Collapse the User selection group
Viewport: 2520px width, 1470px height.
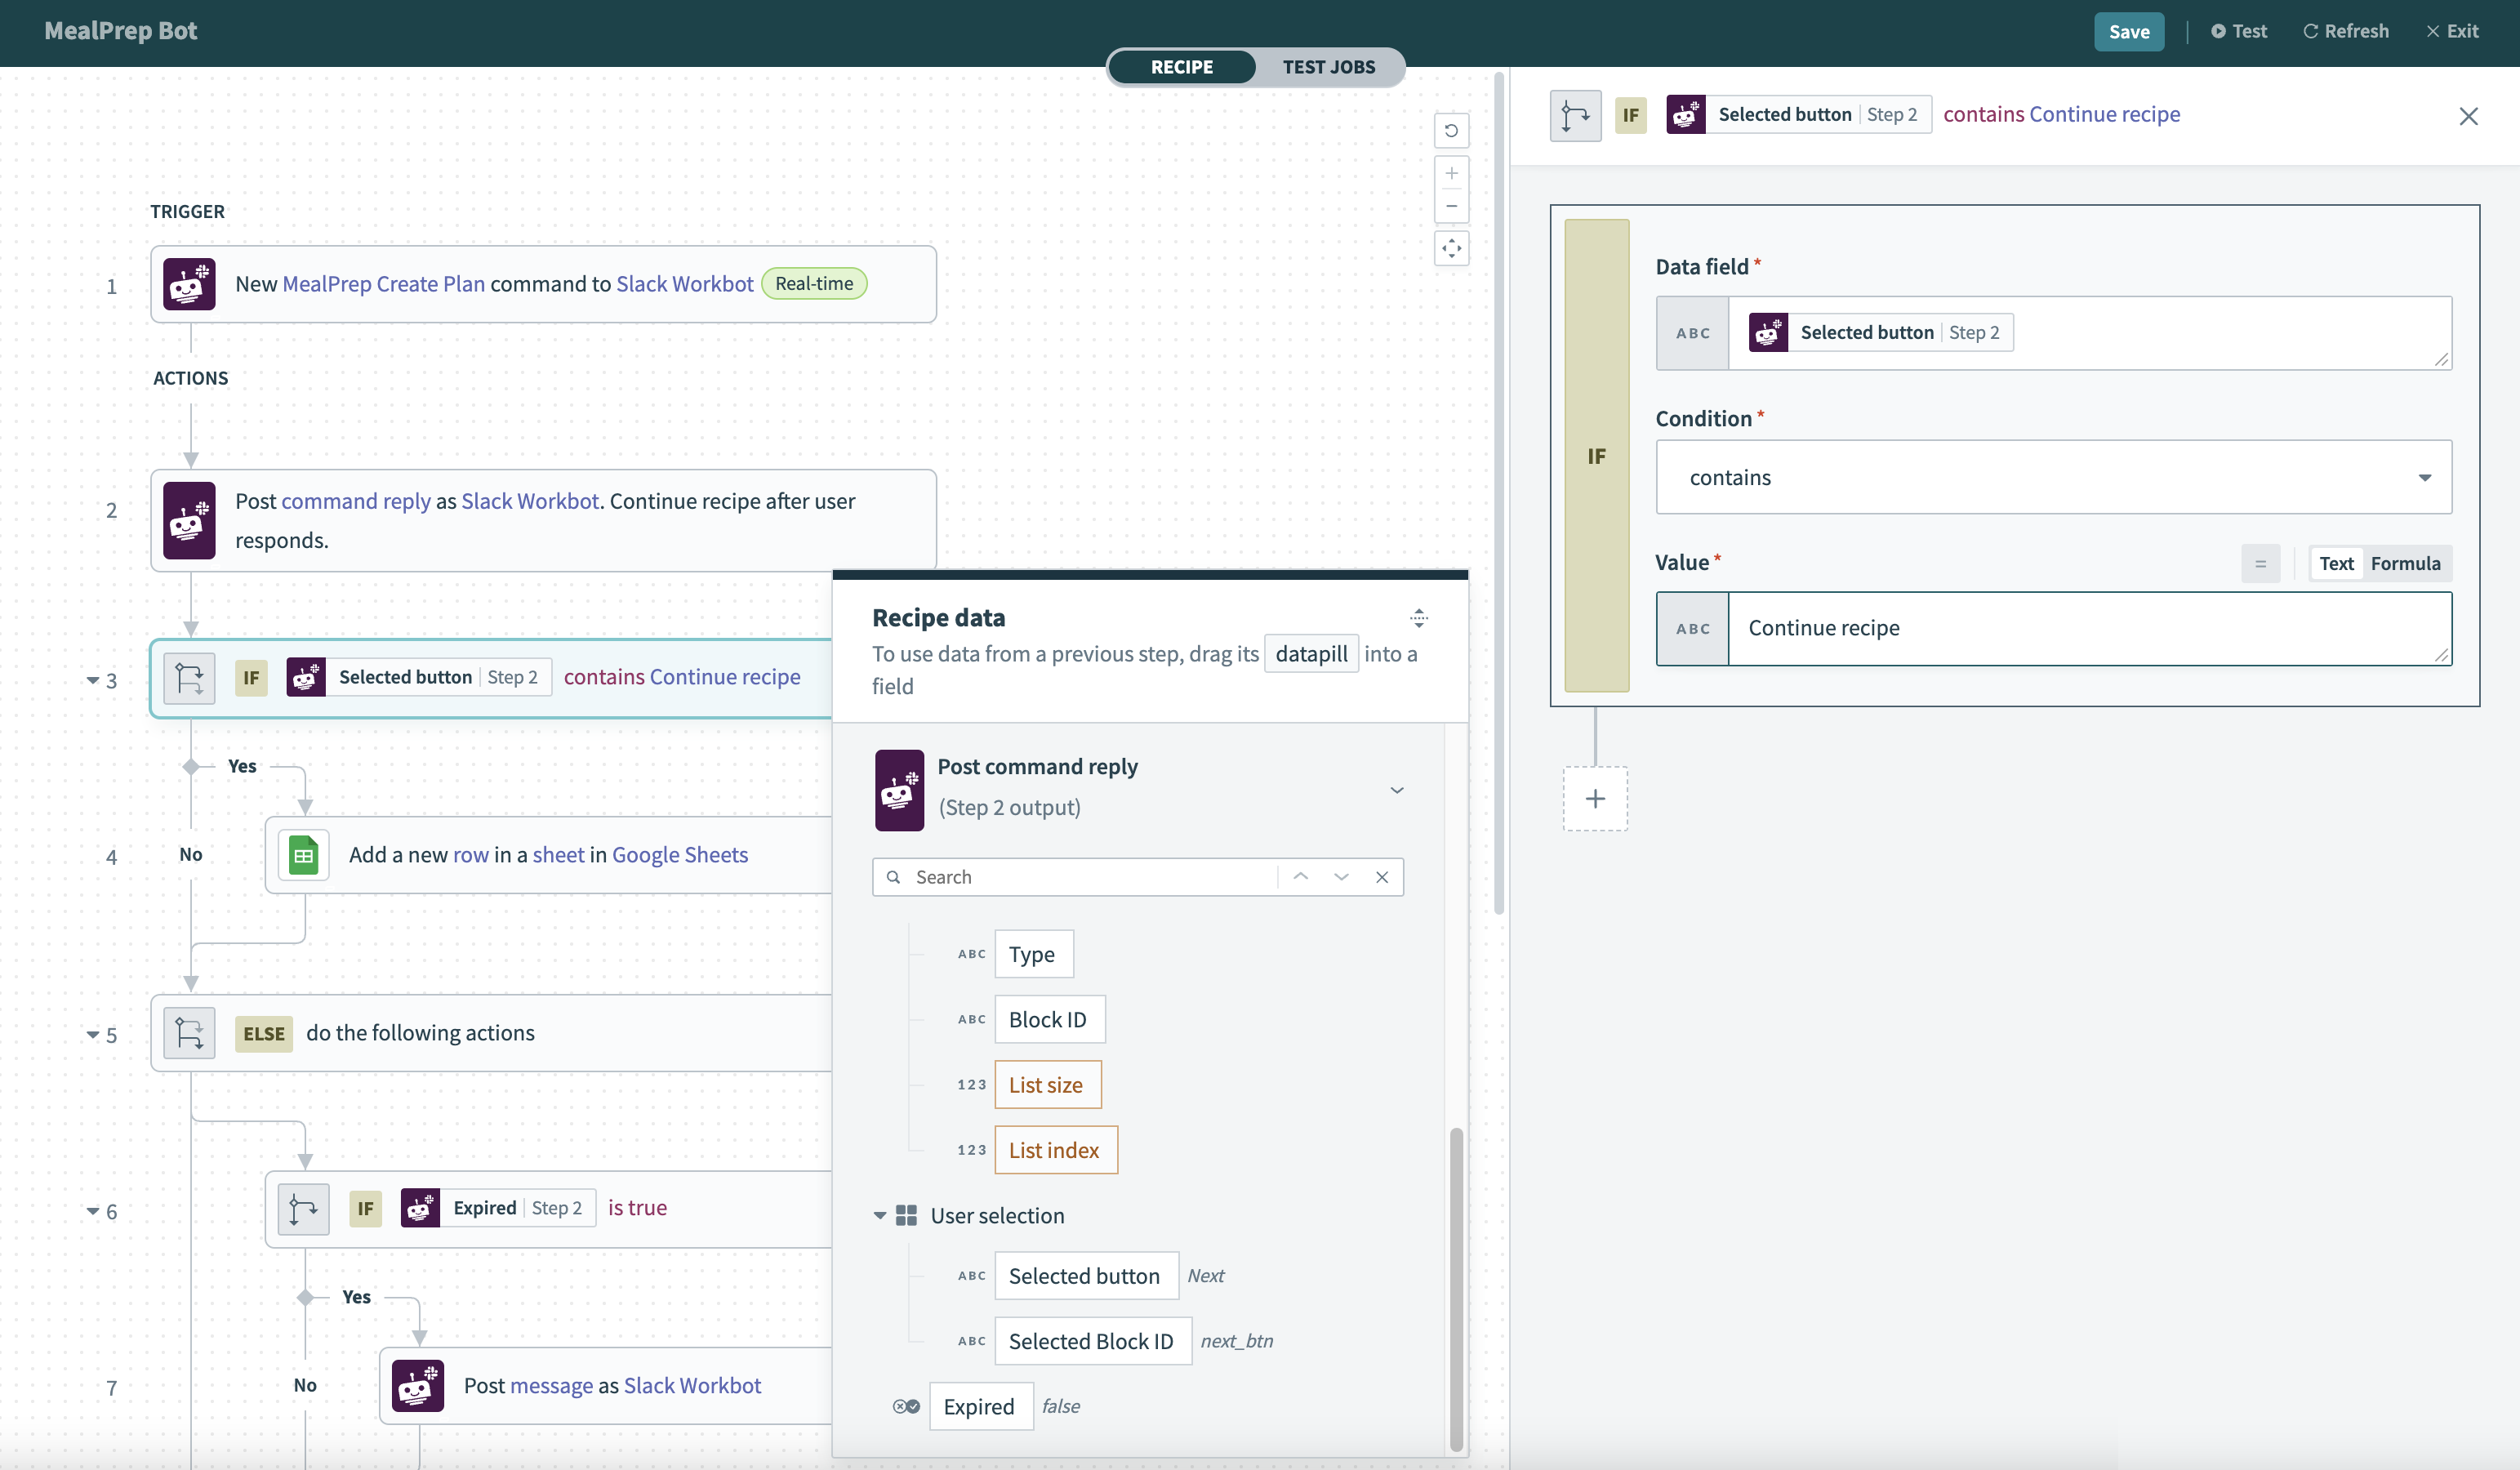880,1215
